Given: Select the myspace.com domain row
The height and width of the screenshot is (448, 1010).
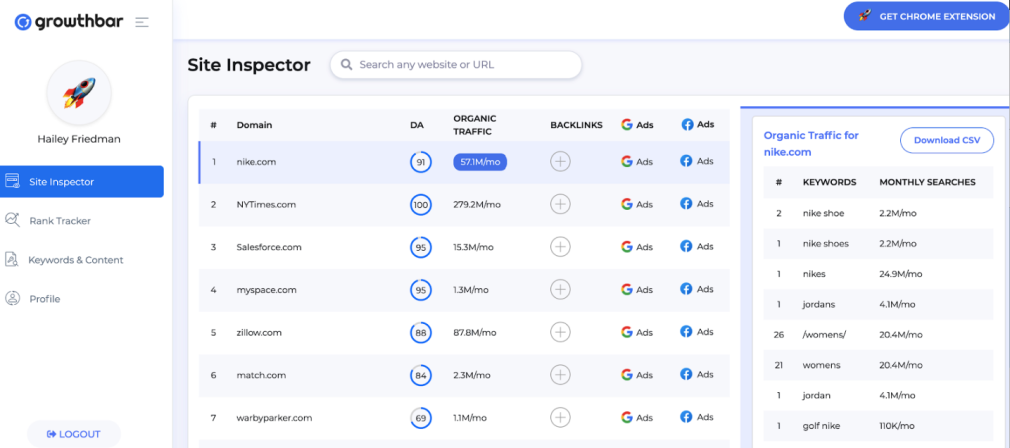Looking at the screenshot, I should coord(464,290).
